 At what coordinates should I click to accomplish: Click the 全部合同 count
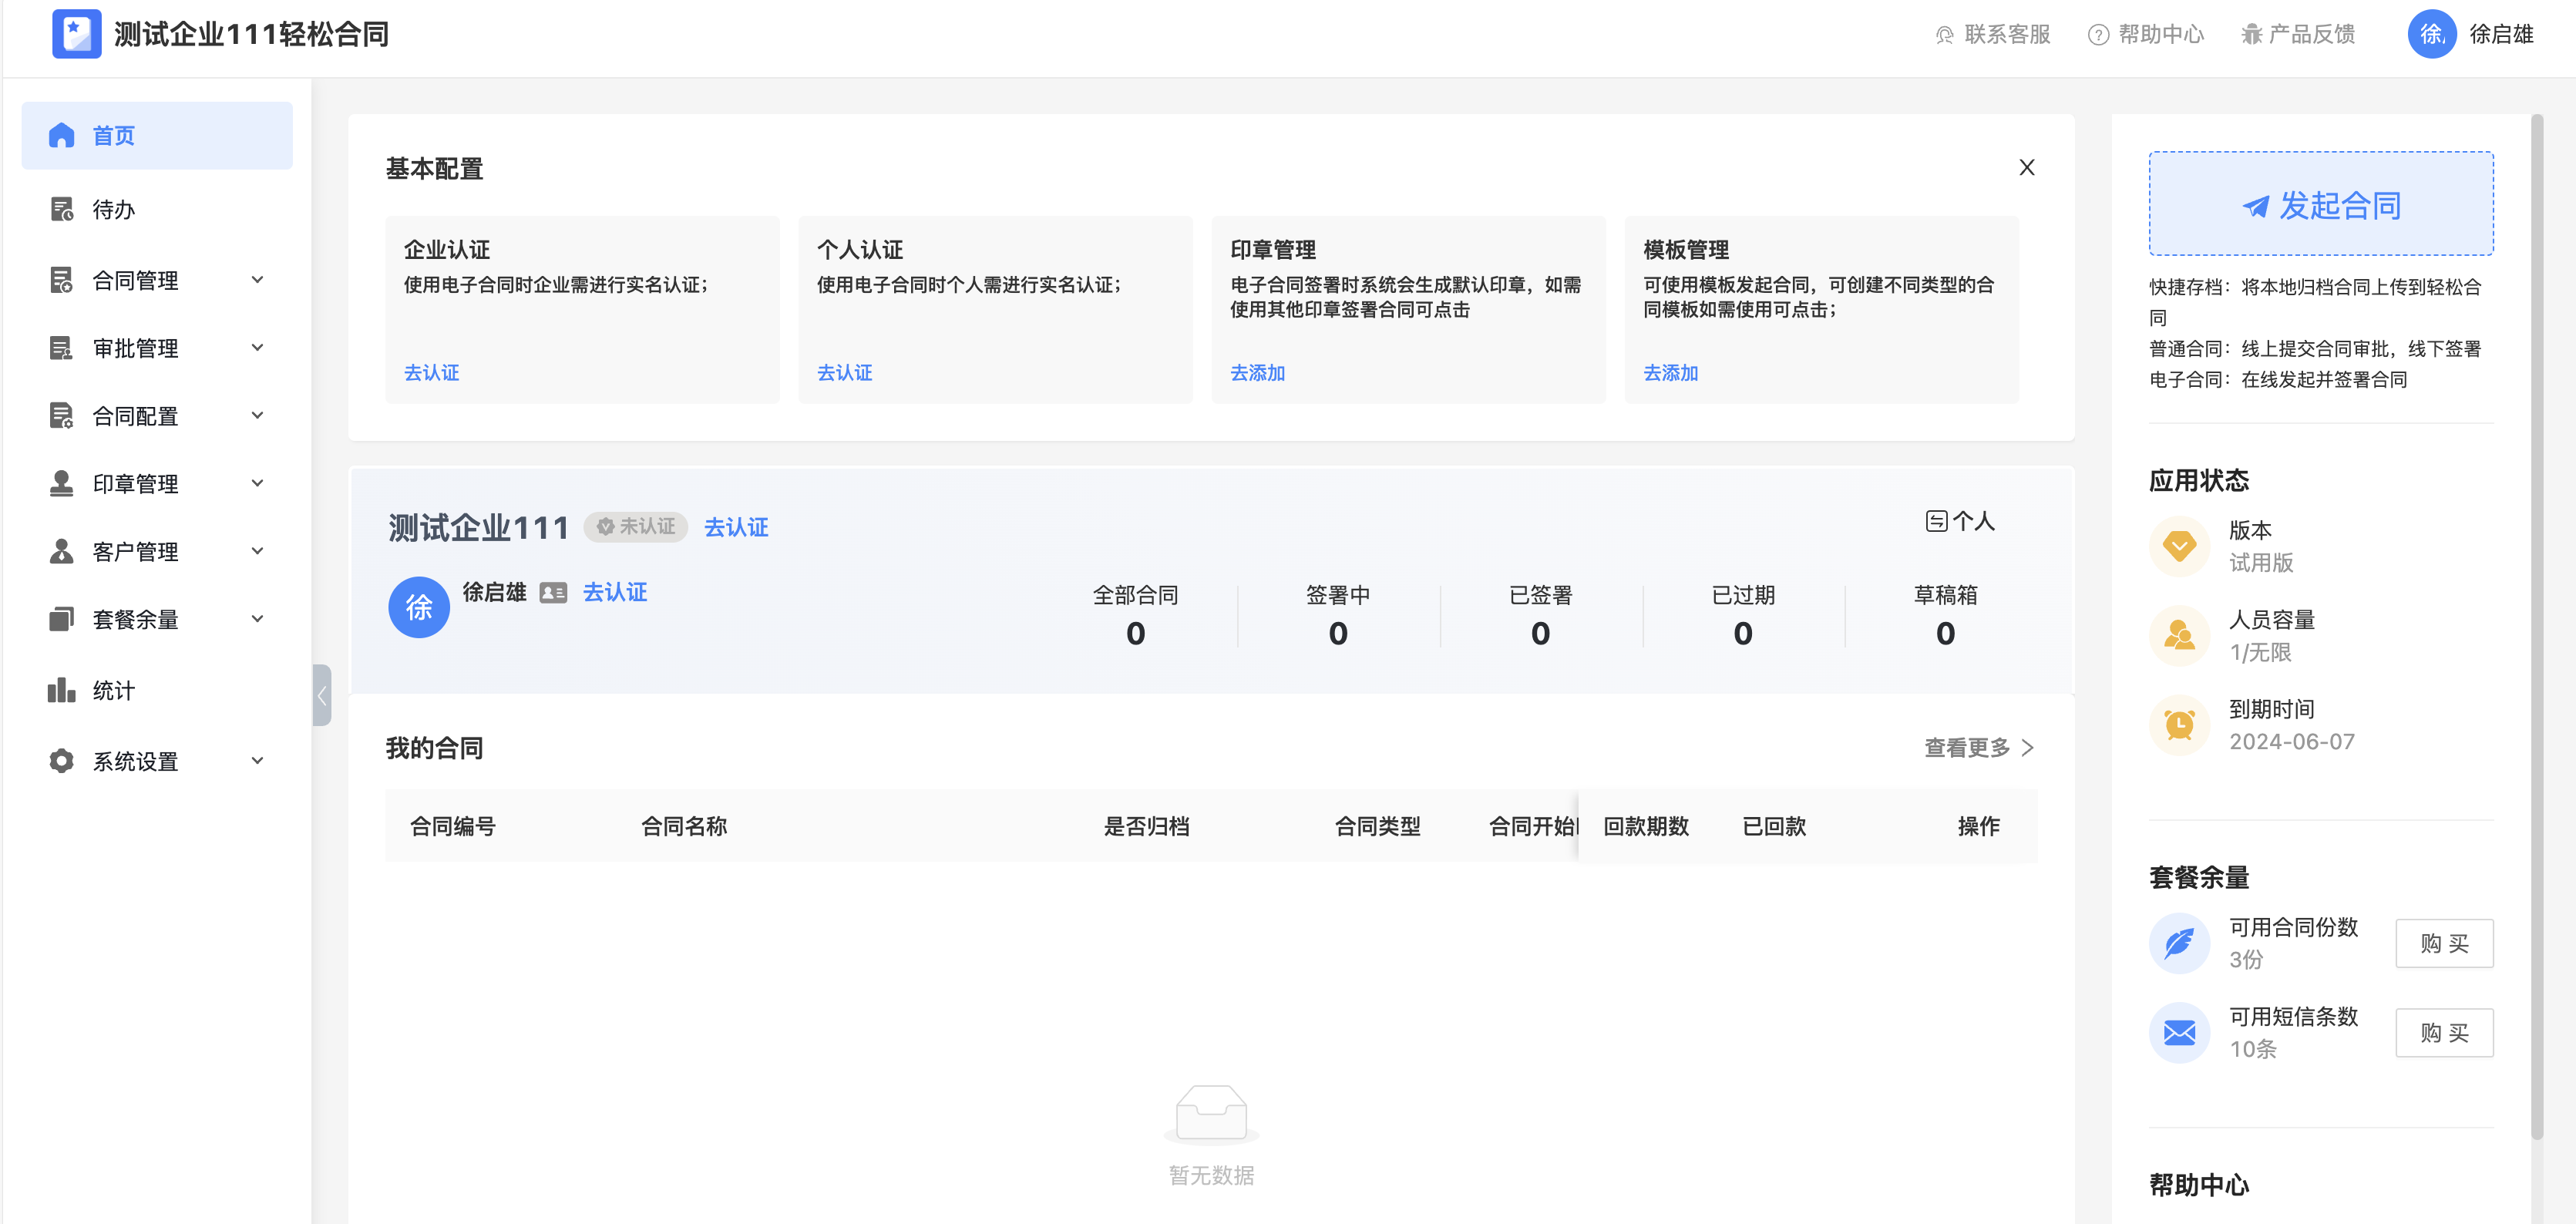point(1135,633)
